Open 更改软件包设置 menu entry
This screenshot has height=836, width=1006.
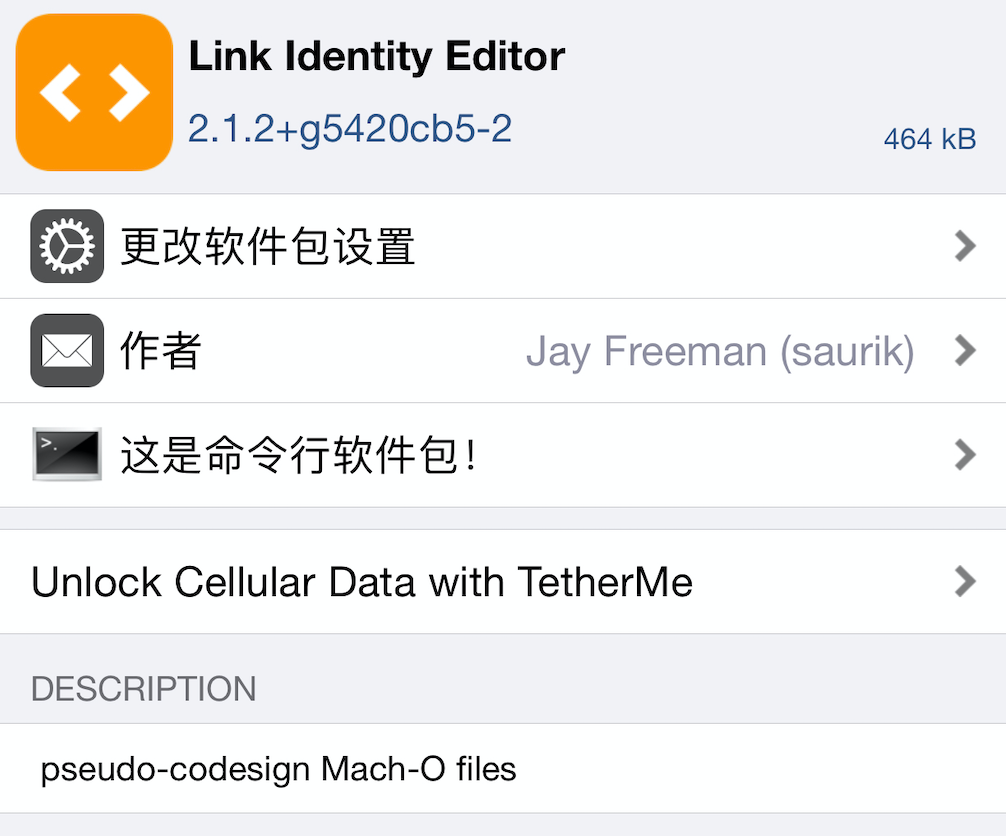coord(268,246)
